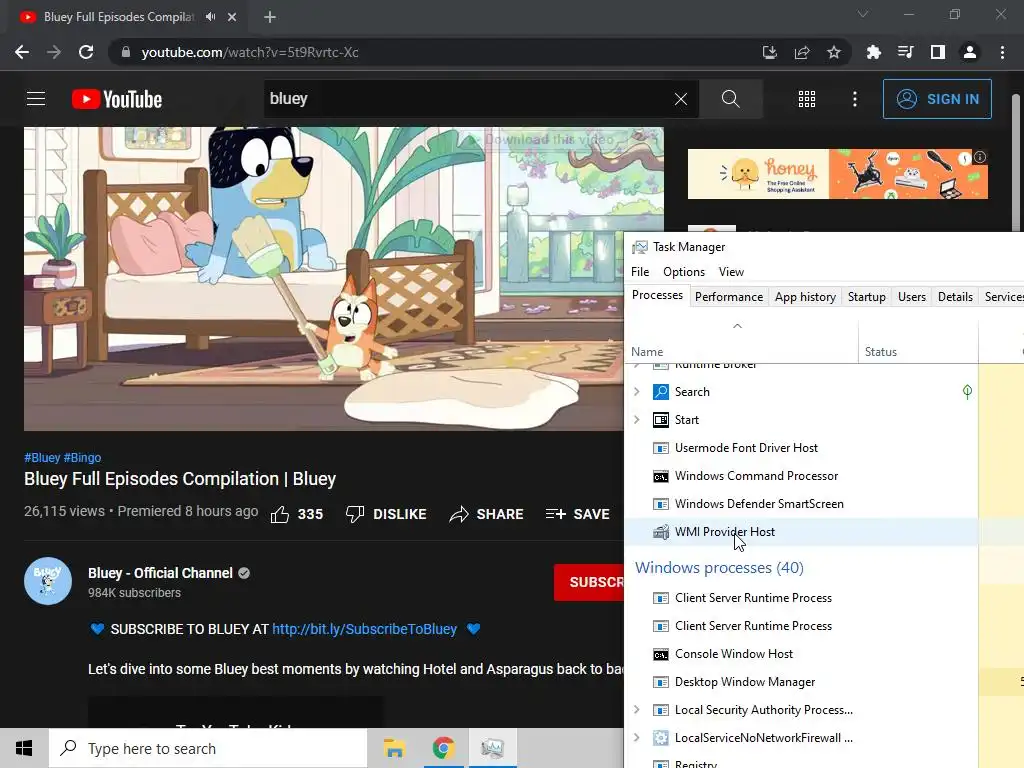The image size is (1024, 768).
Task: Open Chrome three-dot menu
Action: coord(1002,52)
